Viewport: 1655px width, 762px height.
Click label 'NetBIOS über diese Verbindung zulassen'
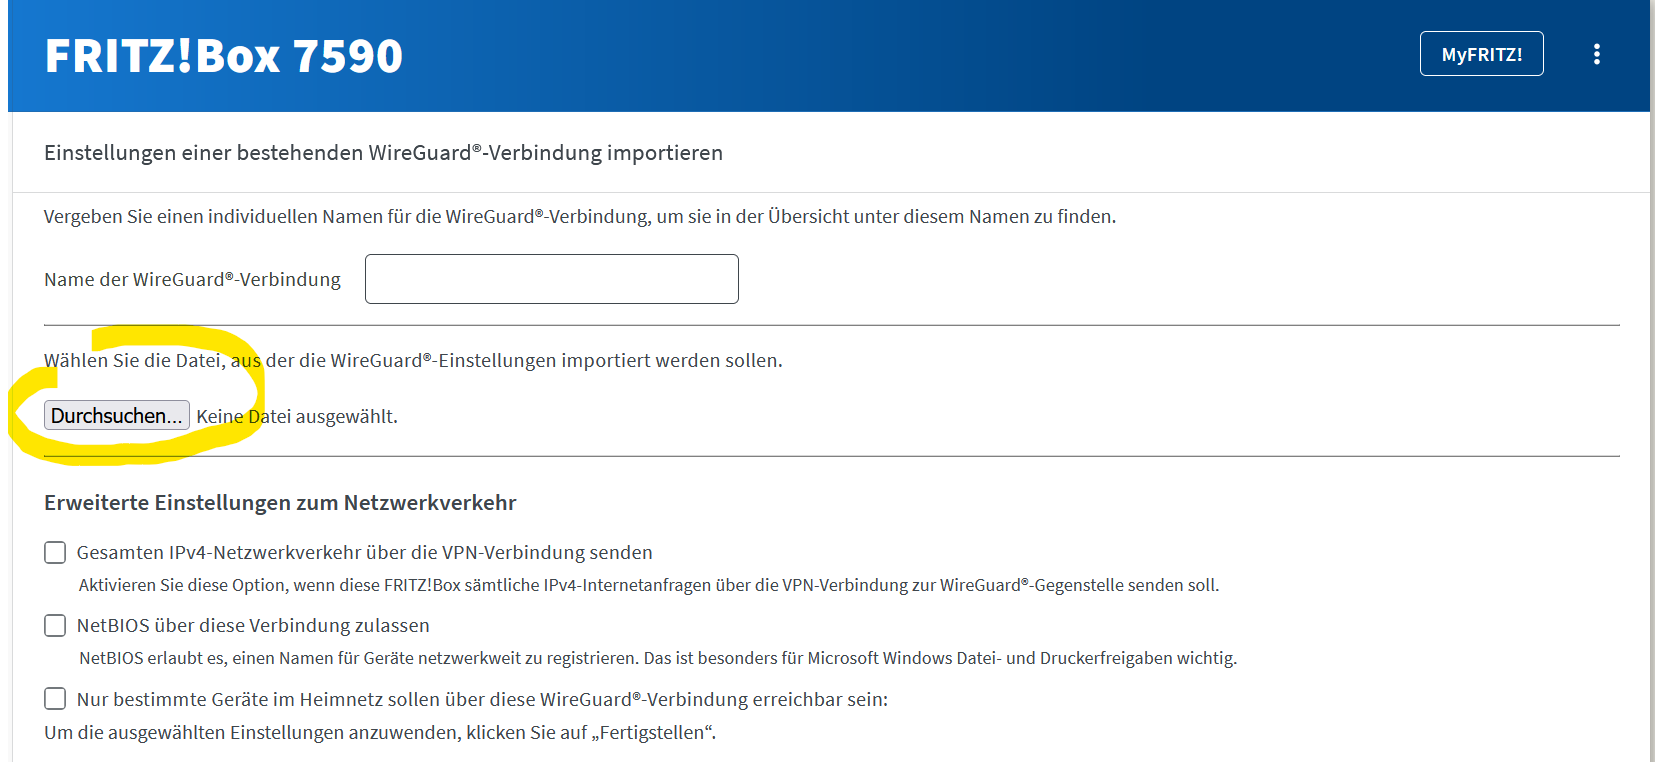coord(253,625)
